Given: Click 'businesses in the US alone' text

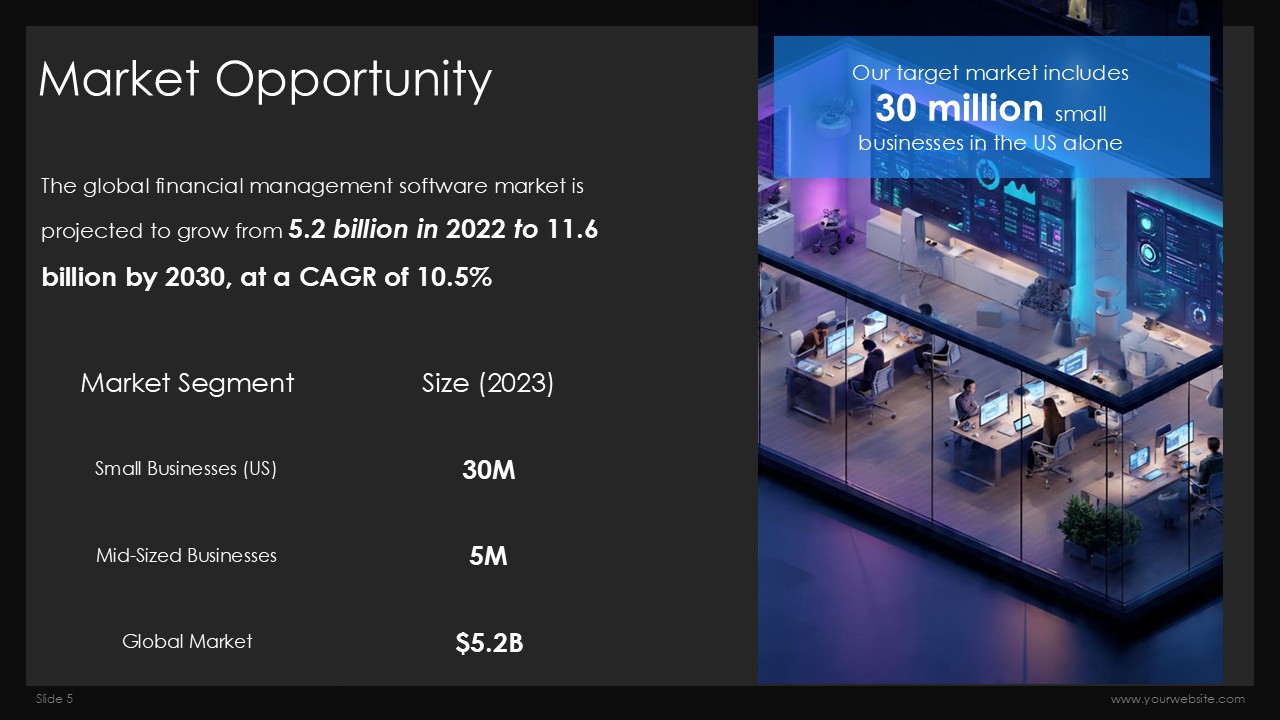Looking at the screenshot, I should tap(990, 143).
